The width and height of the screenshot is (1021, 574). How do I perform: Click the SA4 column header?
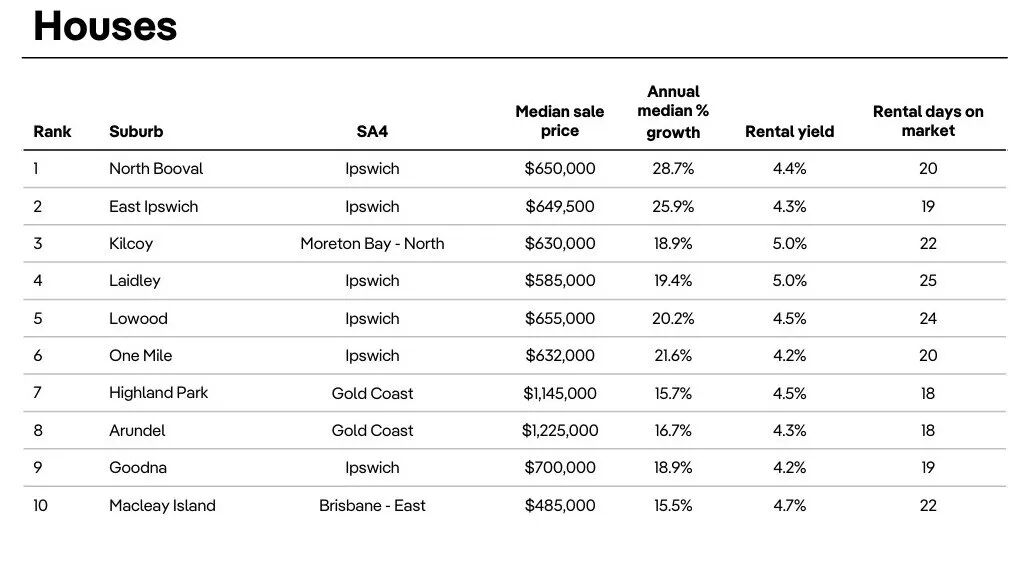[372, 131]
